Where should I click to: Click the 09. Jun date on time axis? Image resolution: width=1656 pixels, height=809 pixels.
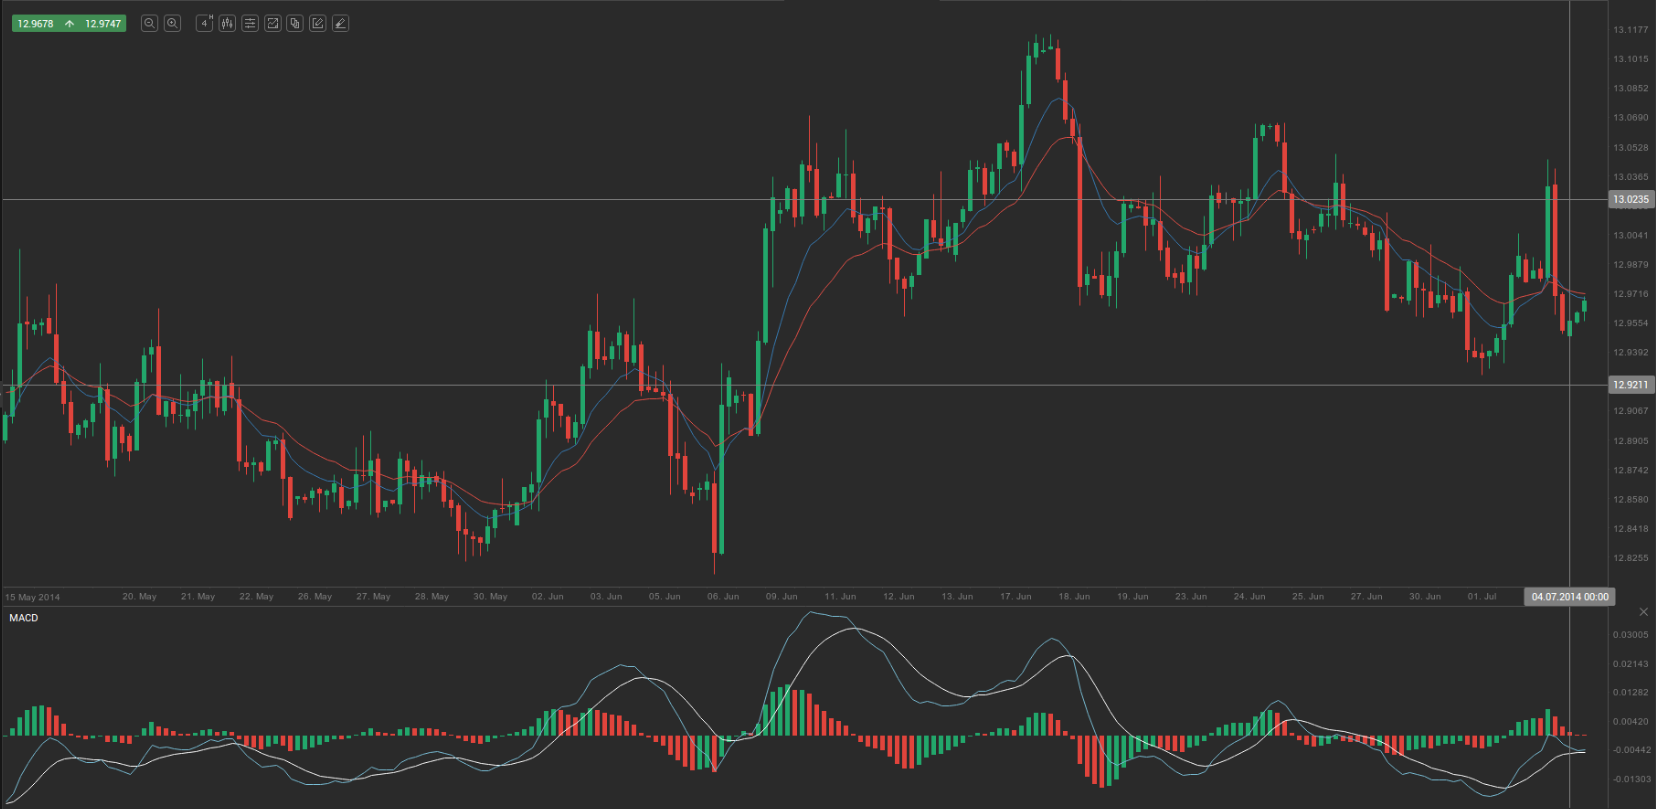pyautogui.click(x=782, y=597)
